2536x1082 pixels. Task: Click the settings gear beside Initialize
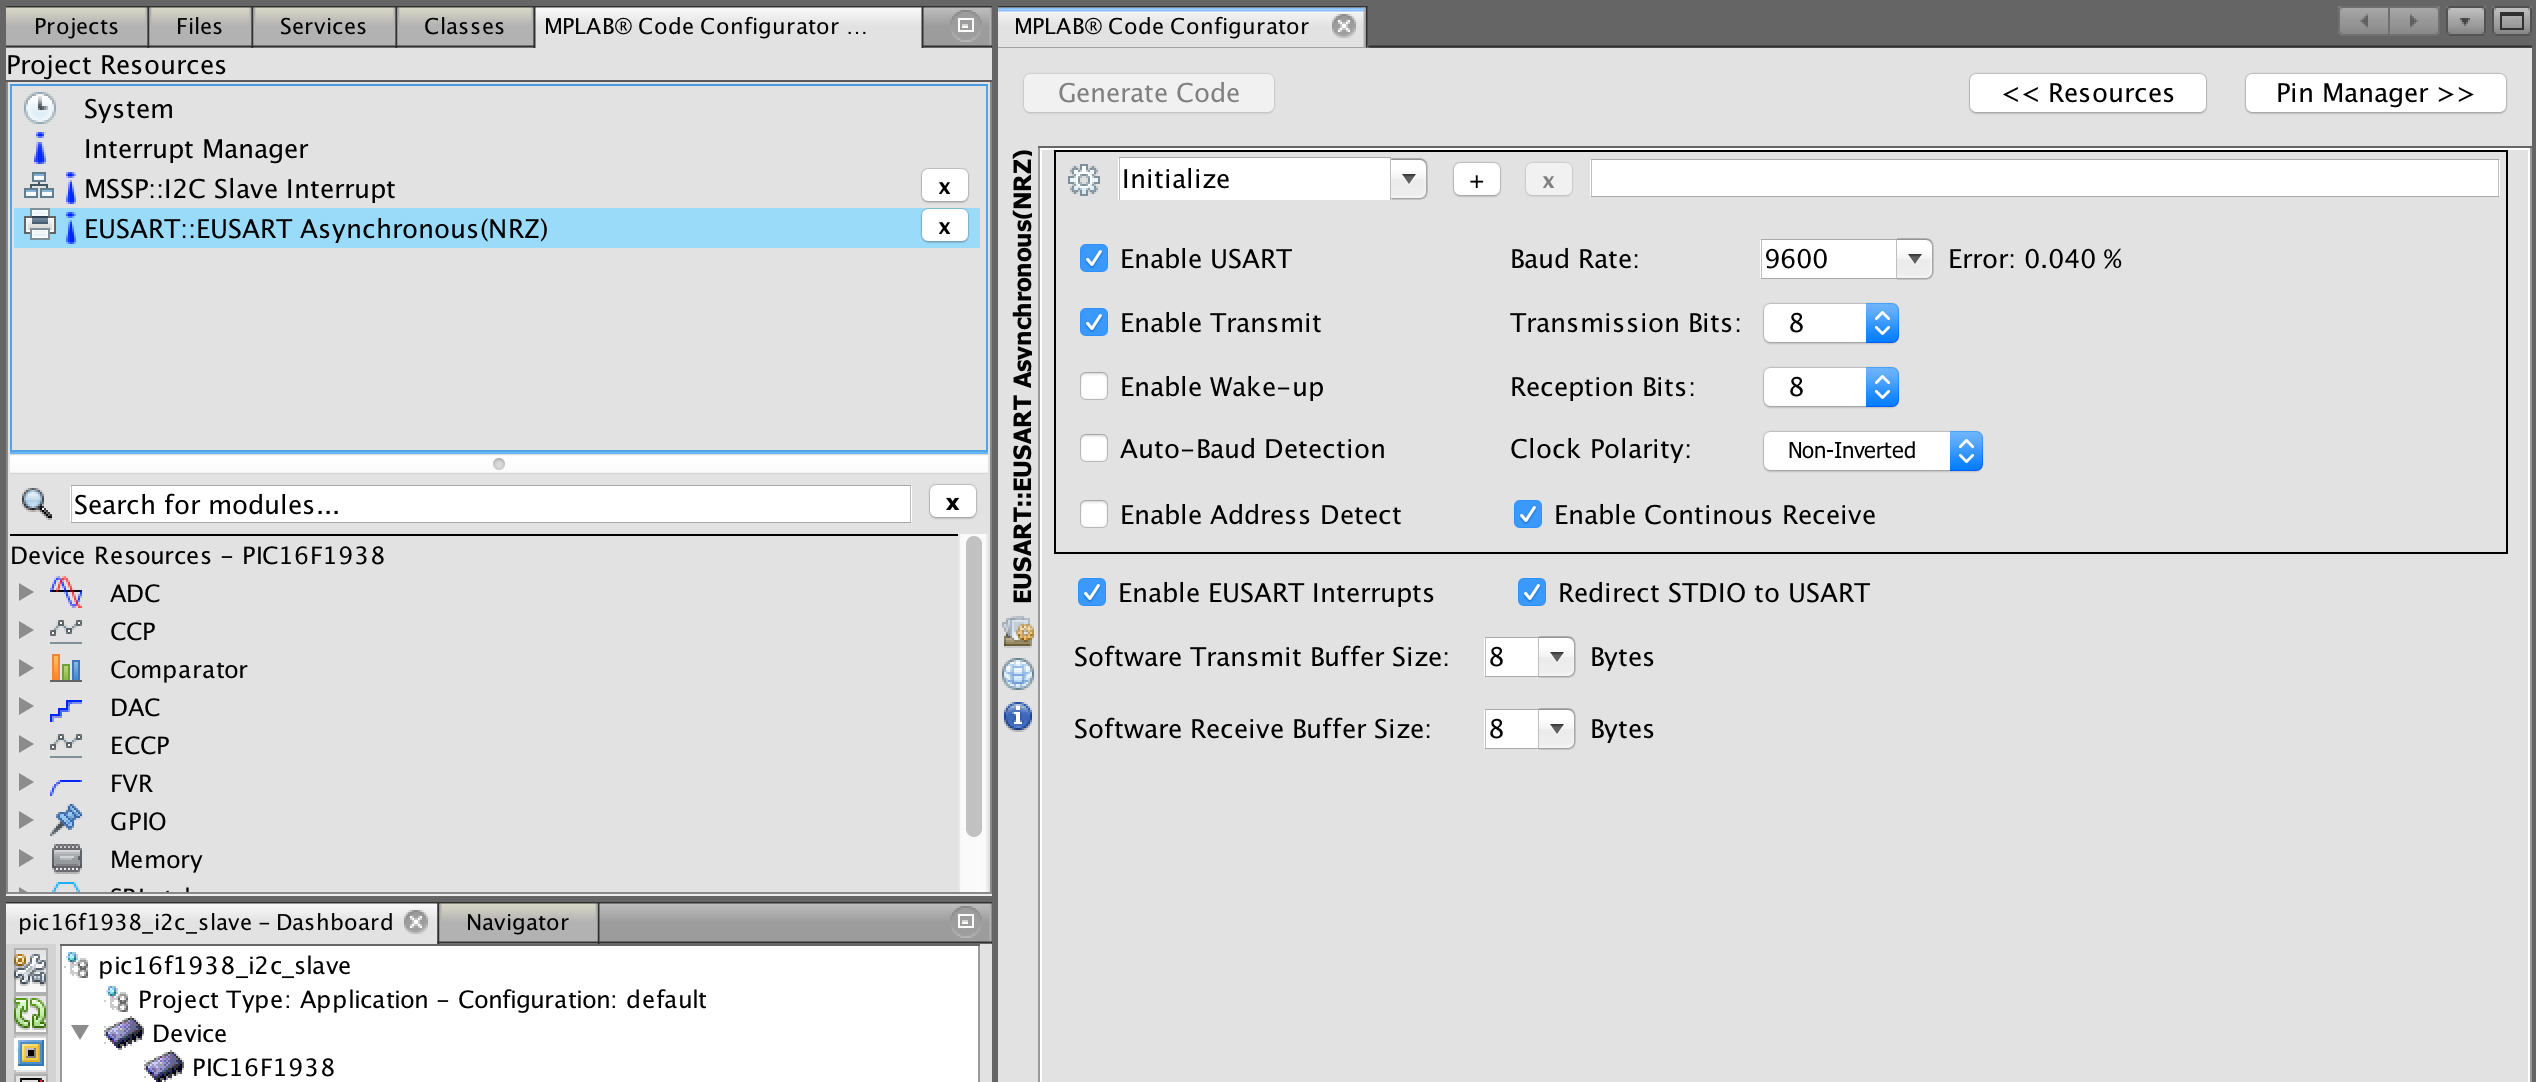pyautogui.click(x=1083, y=180)
